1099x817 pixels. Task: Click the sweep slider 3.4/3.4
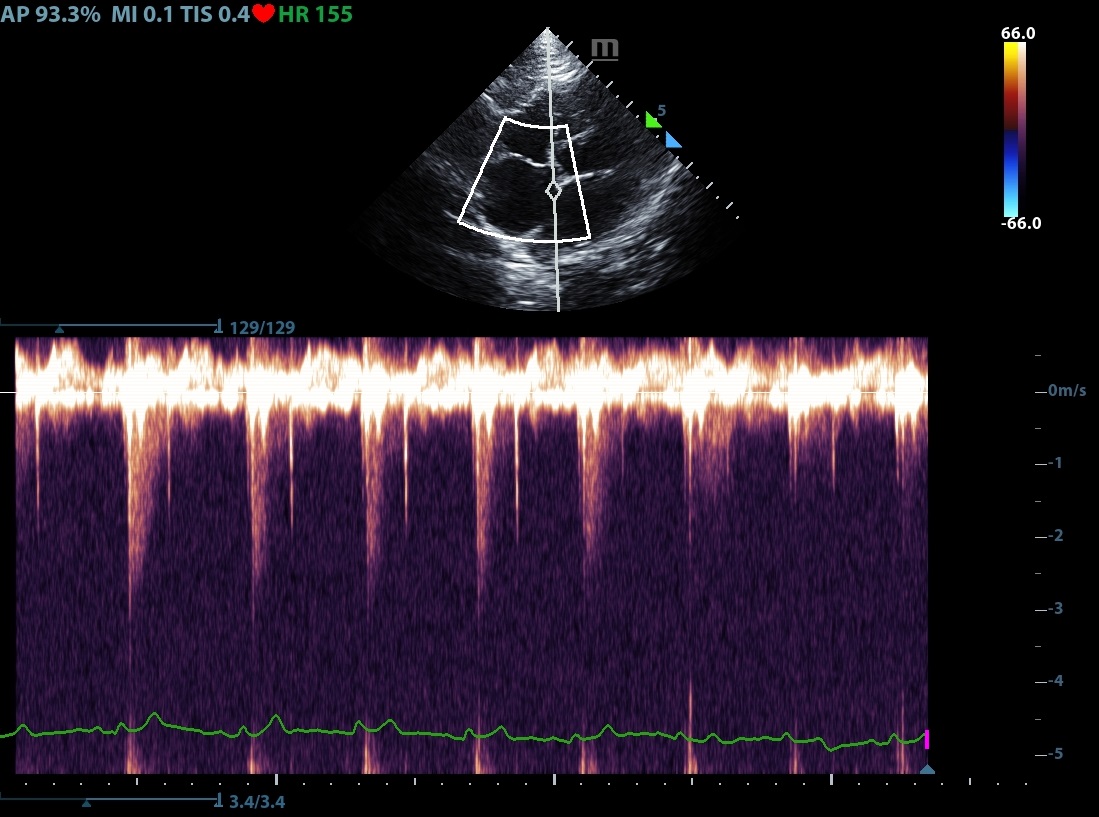pyautogui.click(x=111, y=800)
